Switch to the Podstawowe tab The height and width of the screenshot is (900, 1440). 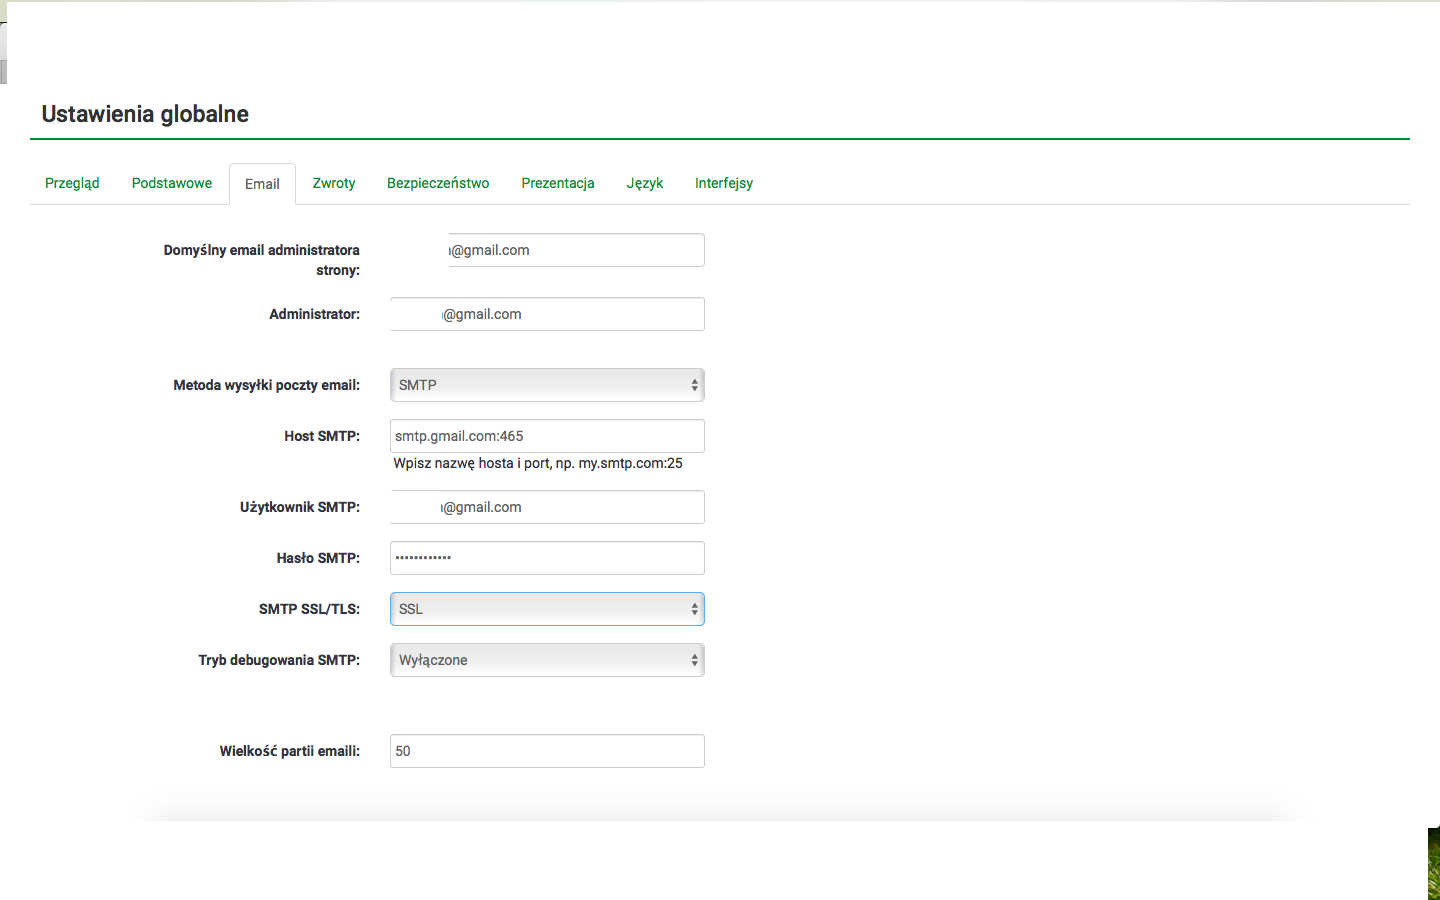(x=172, y=183)
